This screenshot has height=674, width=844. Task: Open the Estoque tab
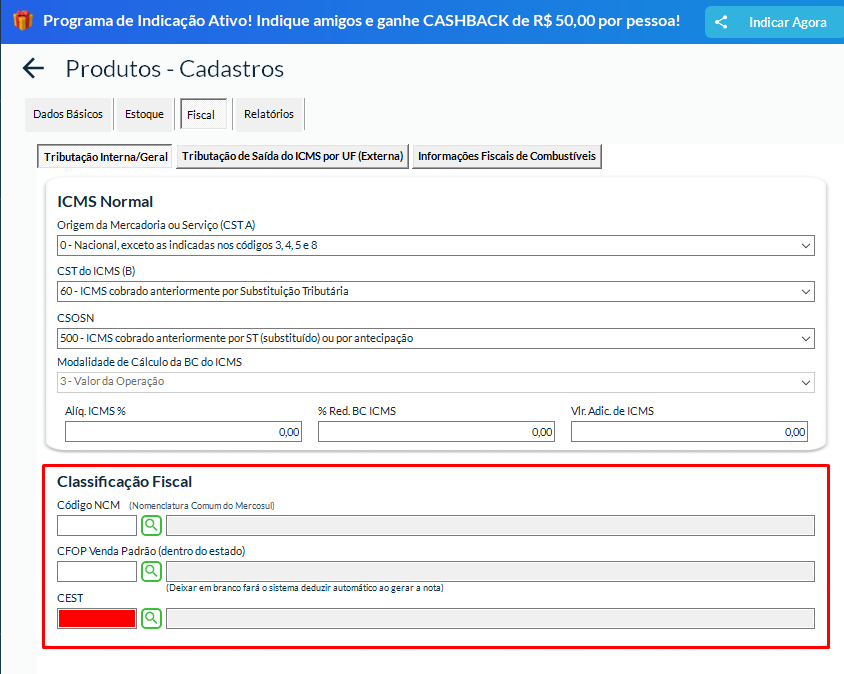[x=145, y=115]
